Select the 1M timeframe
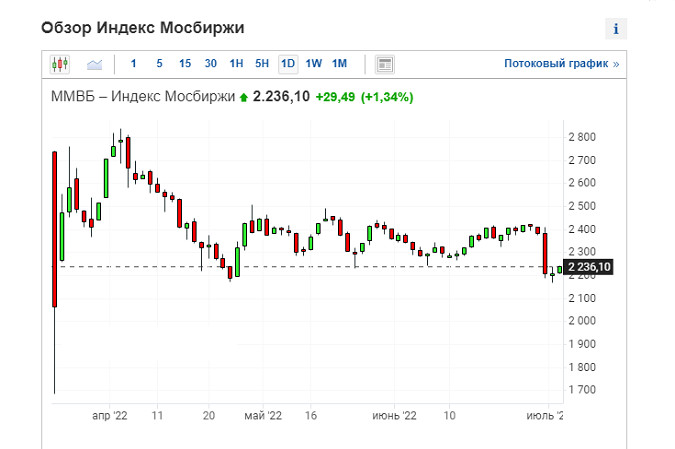This screenshot has width=675, height=449. [x=340, y=64]
